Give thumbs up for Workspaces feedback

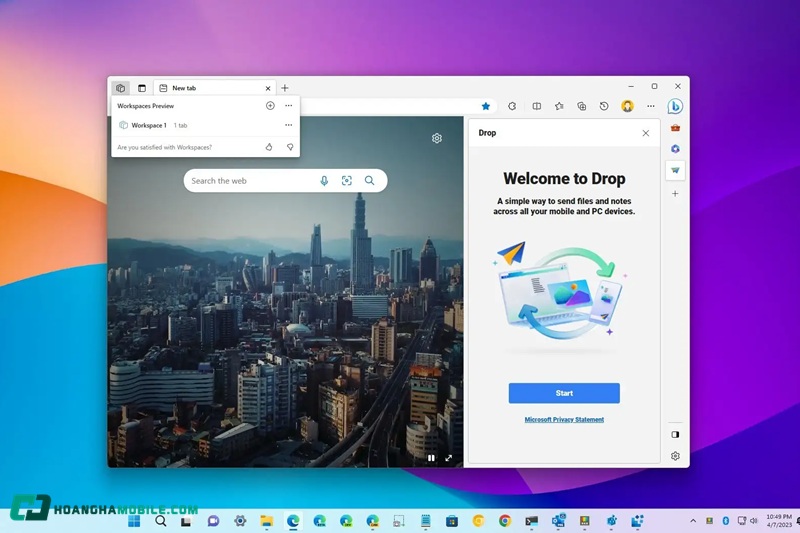point(269,147)
